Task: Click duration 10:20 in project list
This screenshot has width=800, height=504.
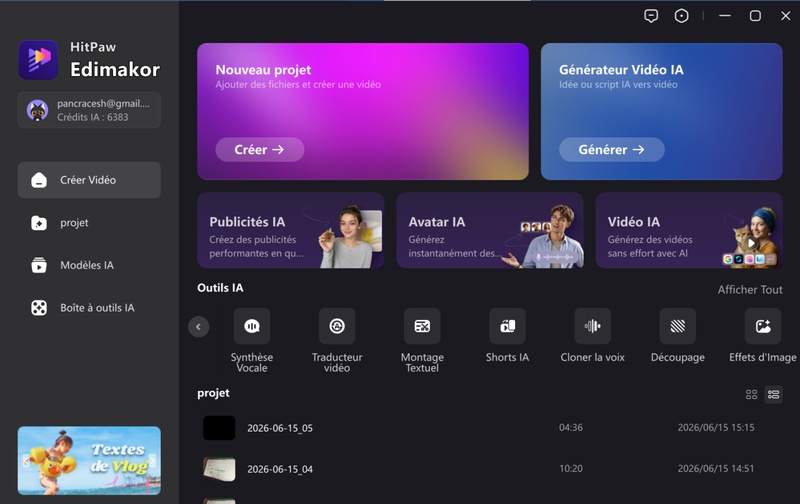Action: [x=571, y=468]
